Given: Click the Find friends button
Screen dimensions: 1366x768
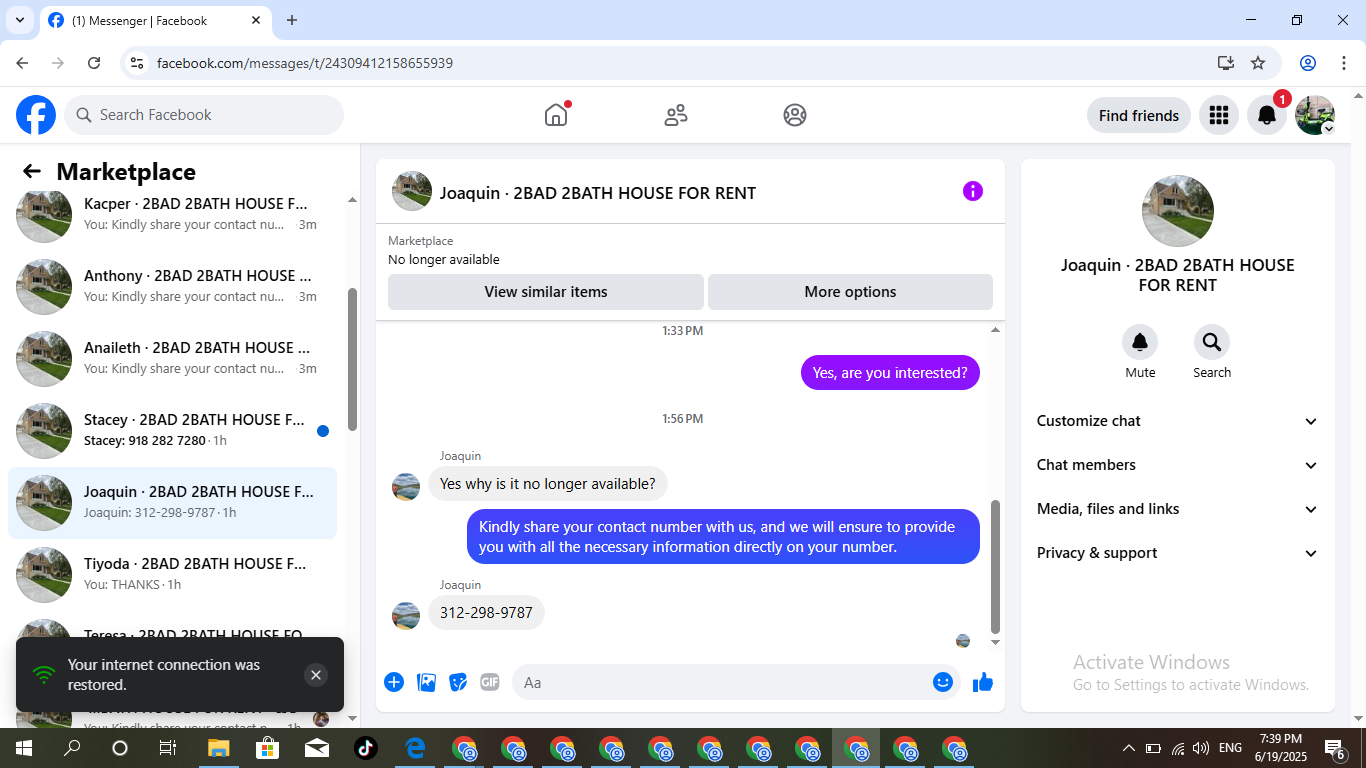Looking at the screenshot, I should point(1139,115).
